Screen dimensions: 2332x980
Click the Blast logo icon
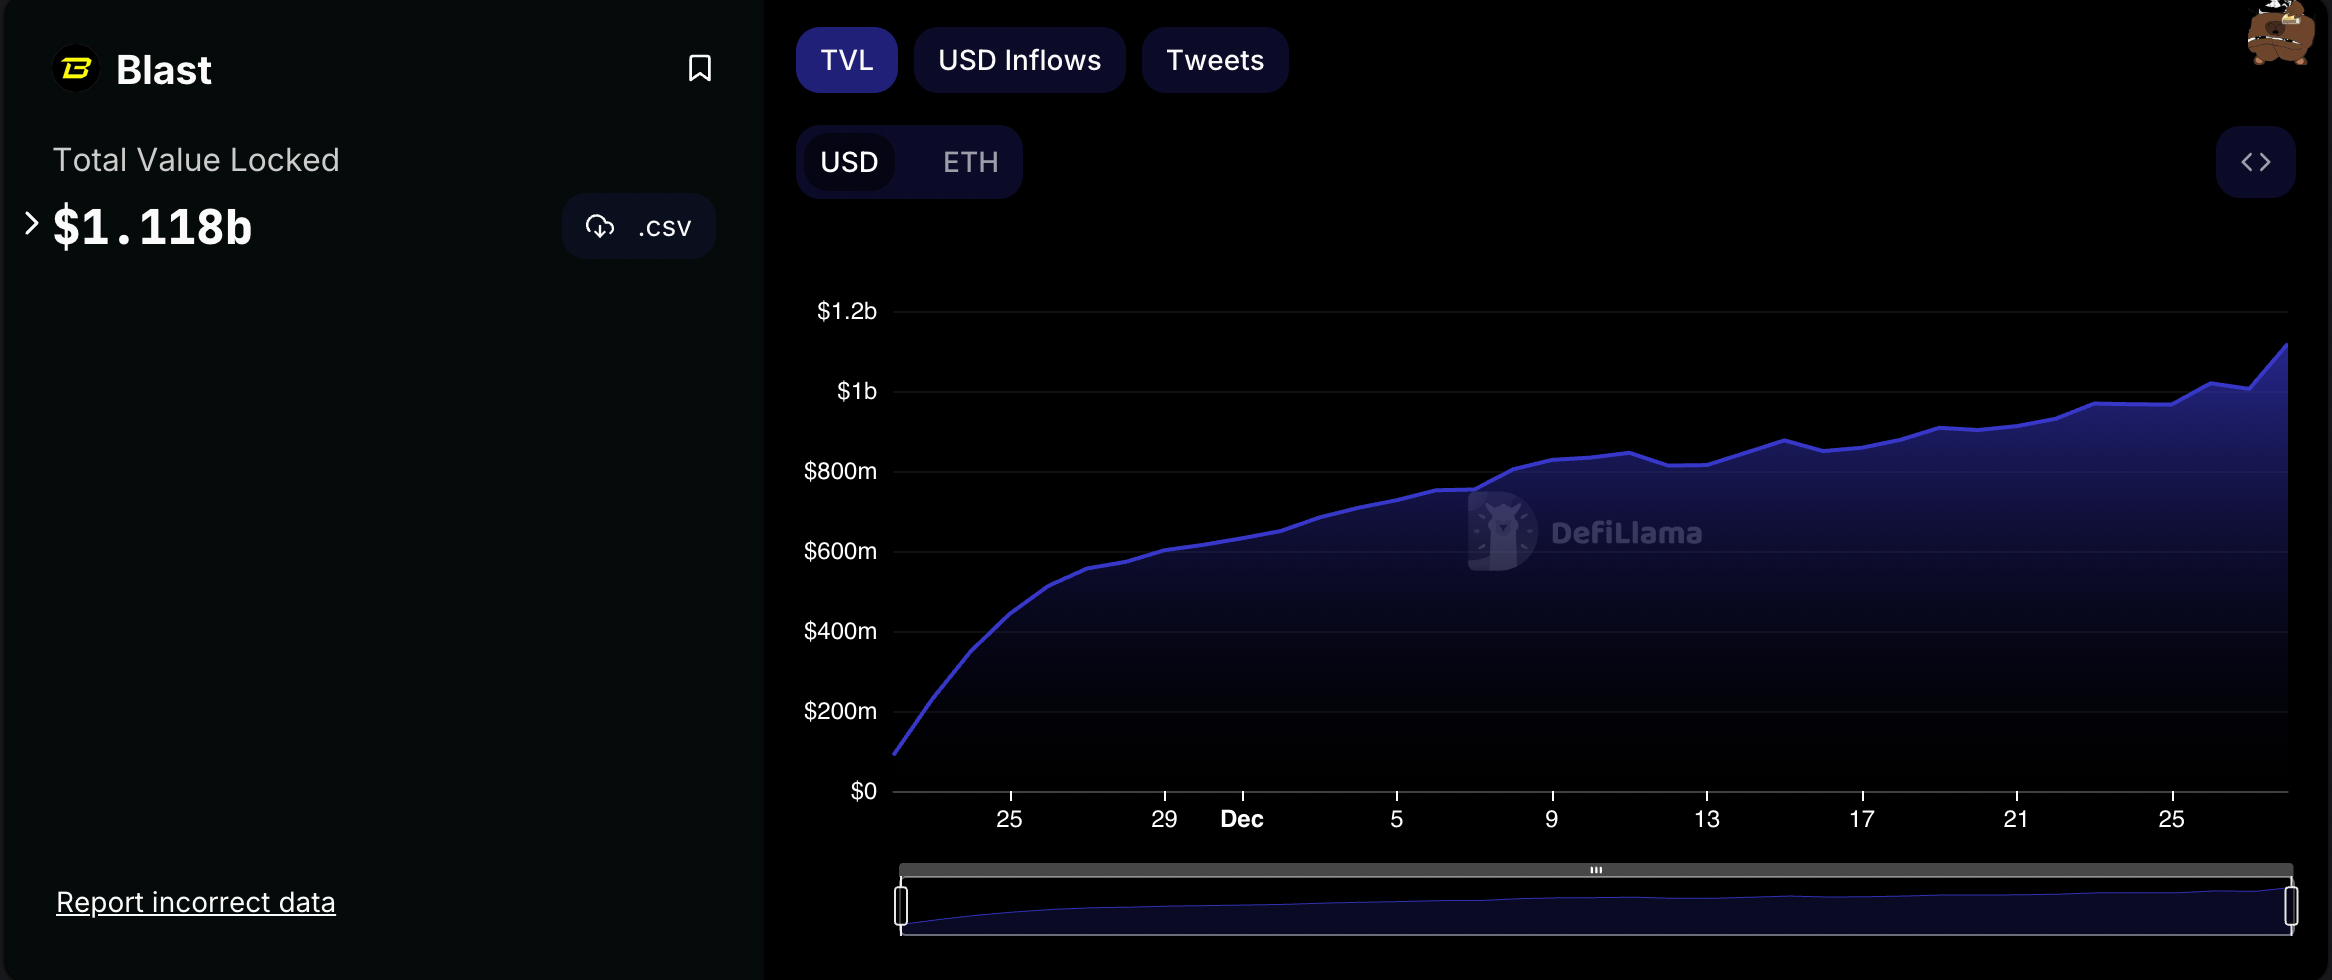point(76,68)
